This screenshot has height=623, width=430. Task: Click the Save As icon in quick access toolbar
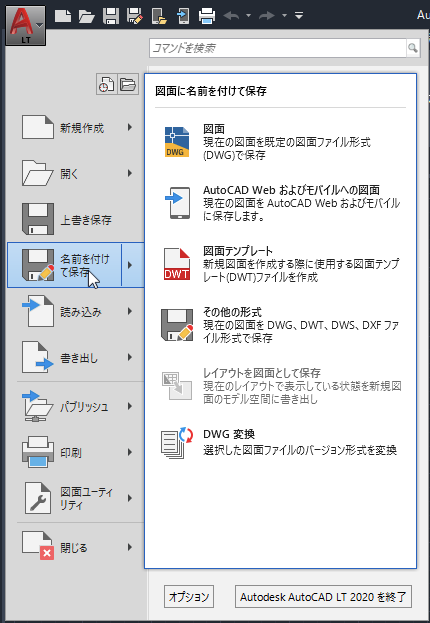(x=135, y=16)
